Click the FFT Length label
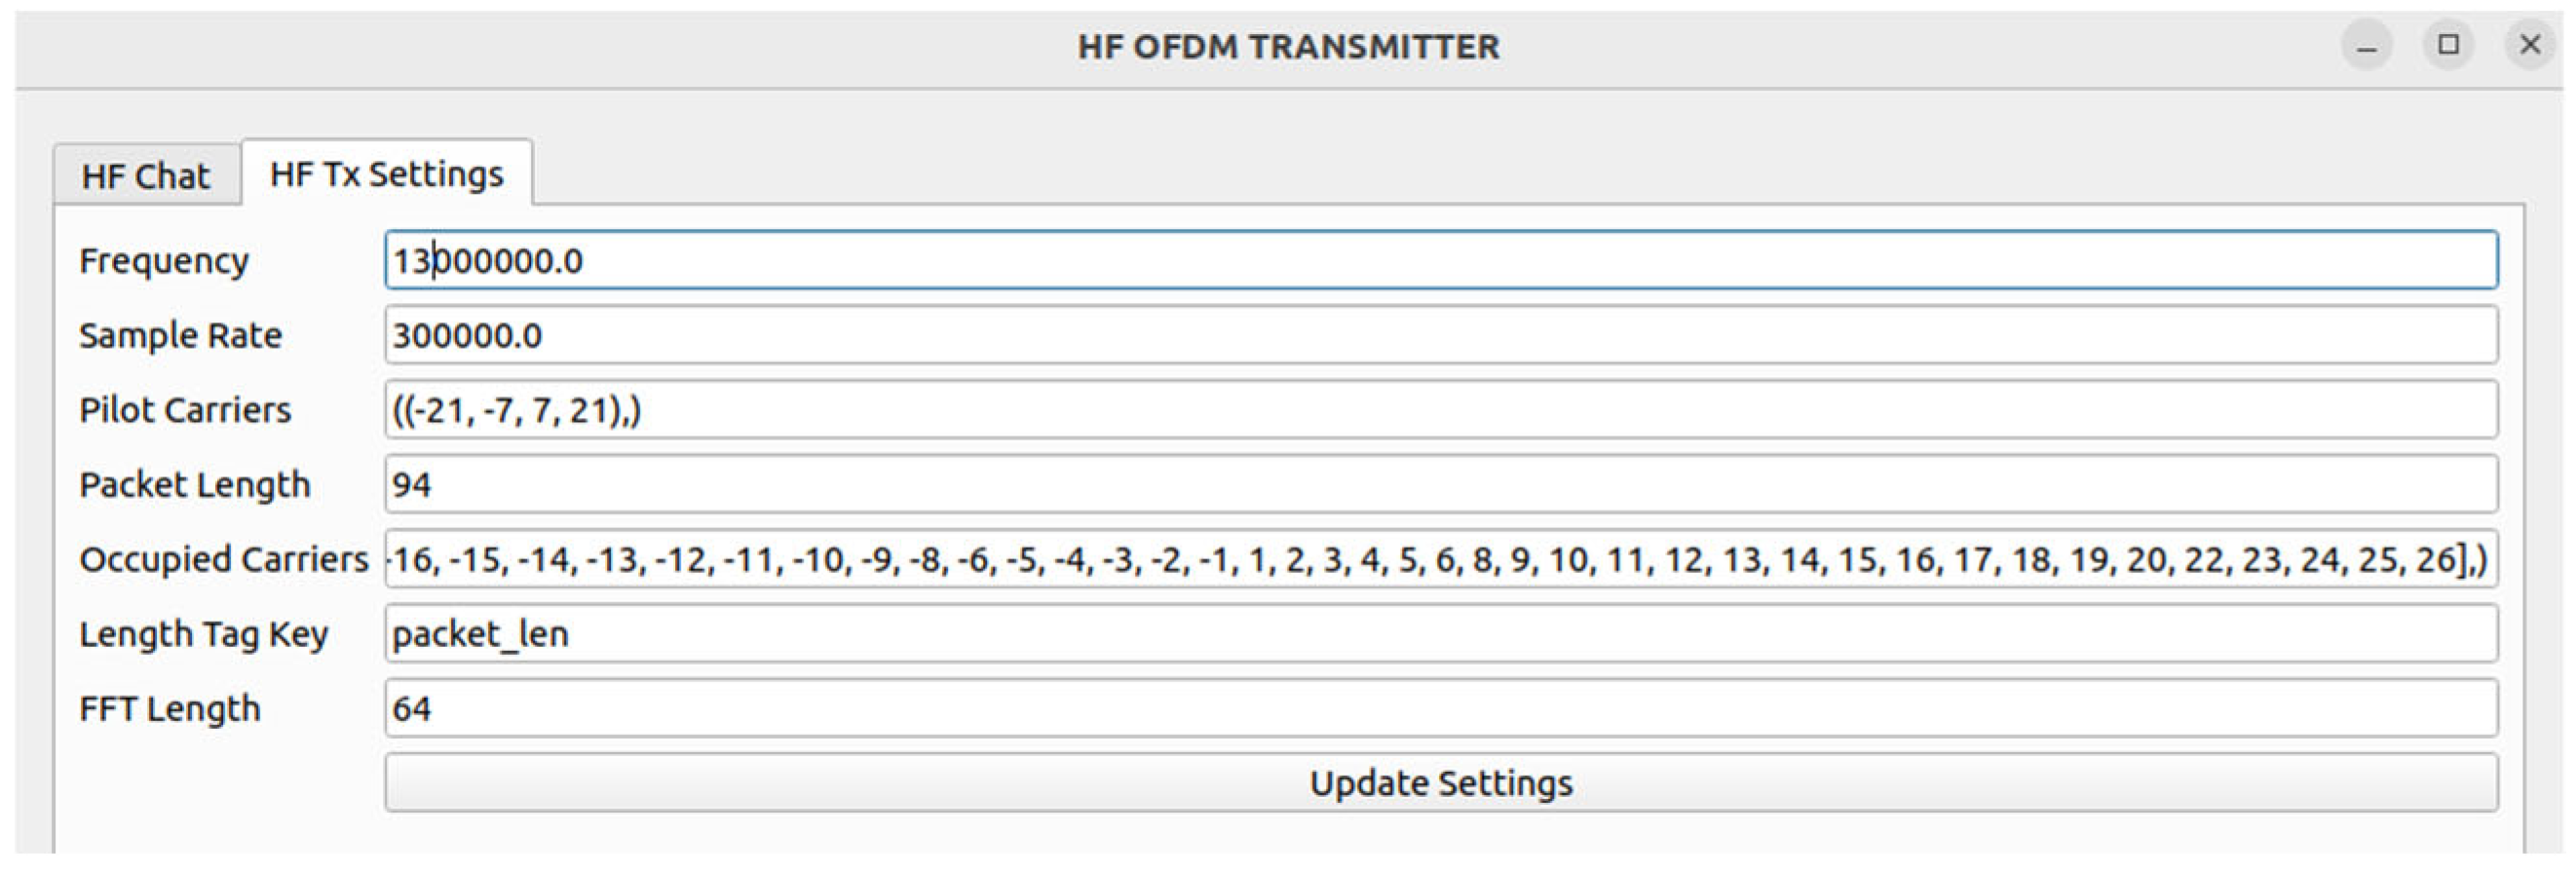 coord(170,709)
